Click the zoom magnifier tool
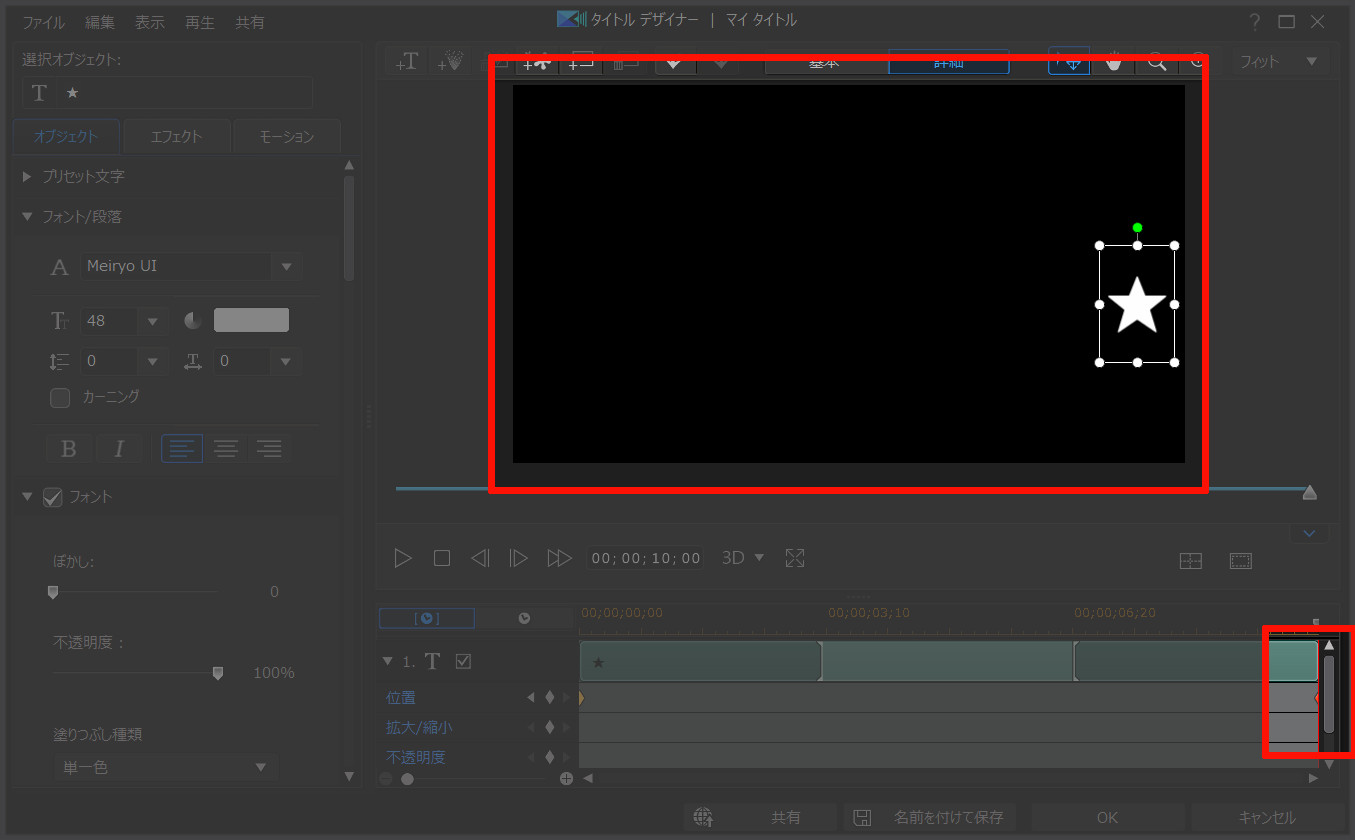This screenshot has width=1355, height=840. pyautogui.click(x=1157, y=62)
